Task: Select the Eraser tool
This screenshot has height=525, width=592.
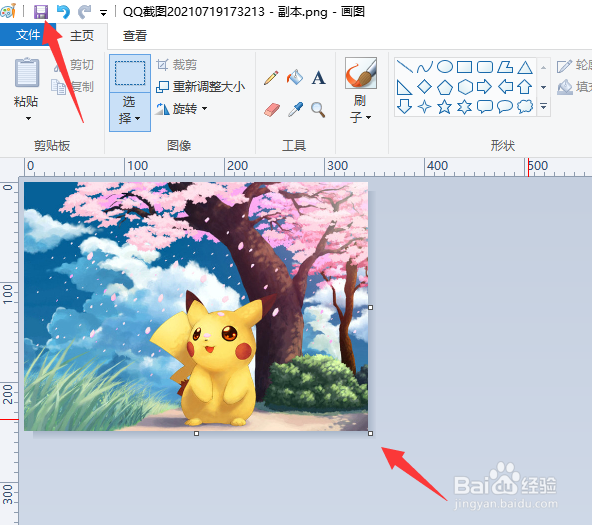Action: click(272, 110)
